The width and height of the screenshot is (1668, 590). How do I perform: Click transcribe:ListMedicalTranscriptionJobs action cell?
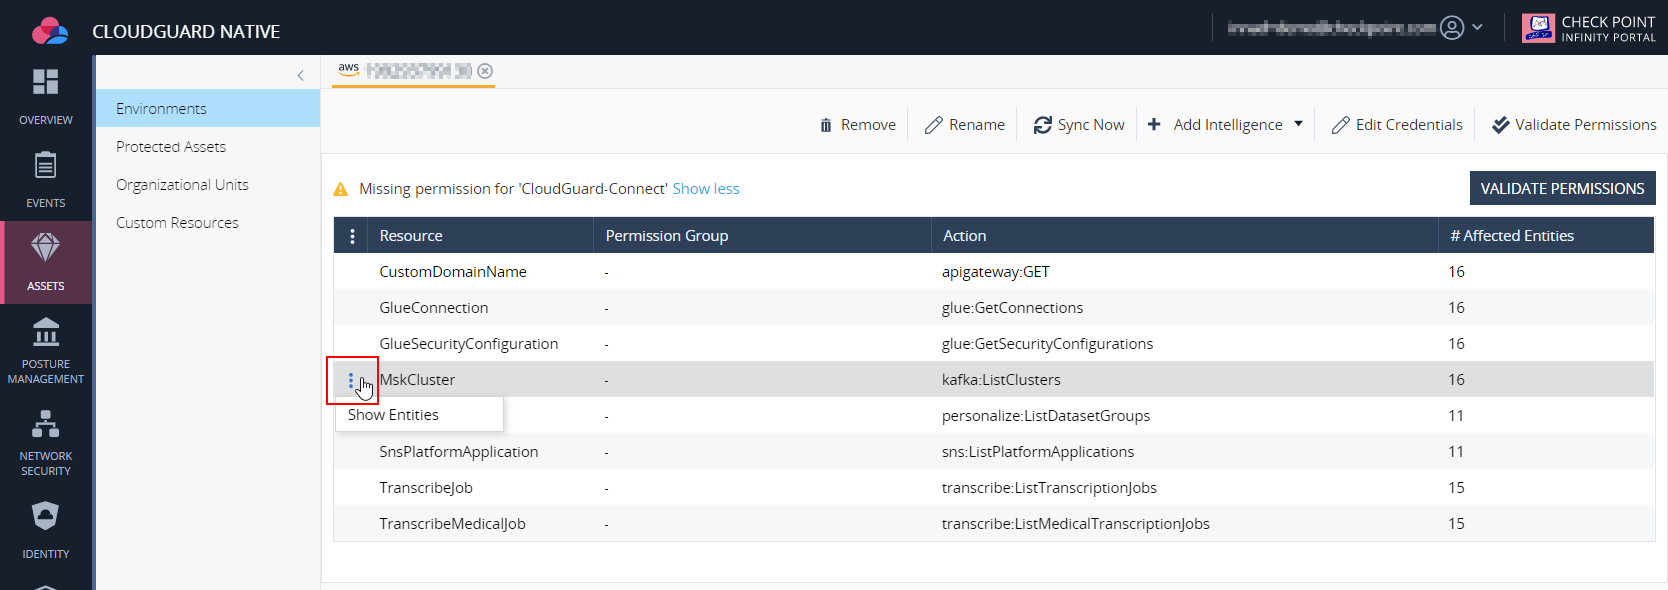pos(1076,524)
